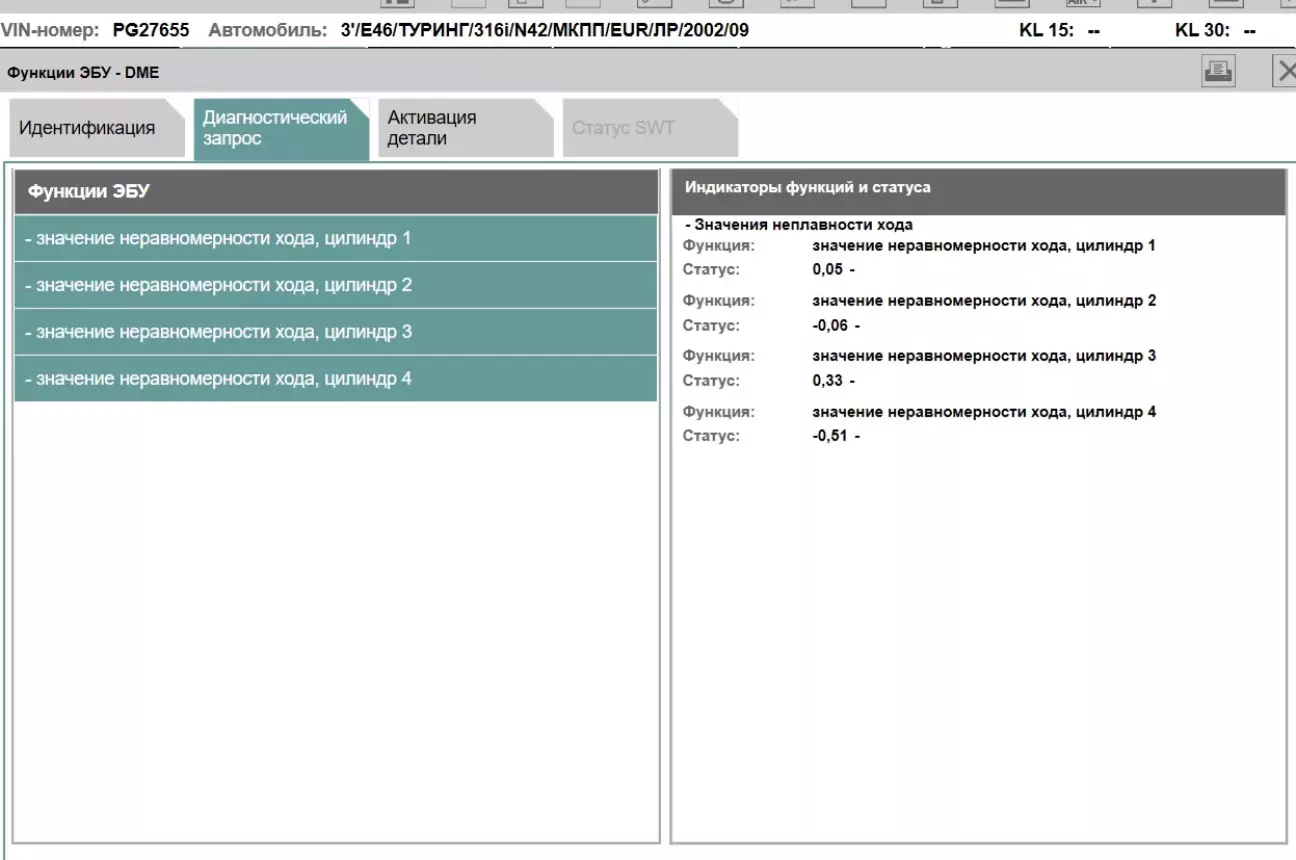Click the vehicle description 3'/E46/ТУРИНГ/316i text
Image resolution: width=1296 pixels, height=860 pixels.
[544, 30]
